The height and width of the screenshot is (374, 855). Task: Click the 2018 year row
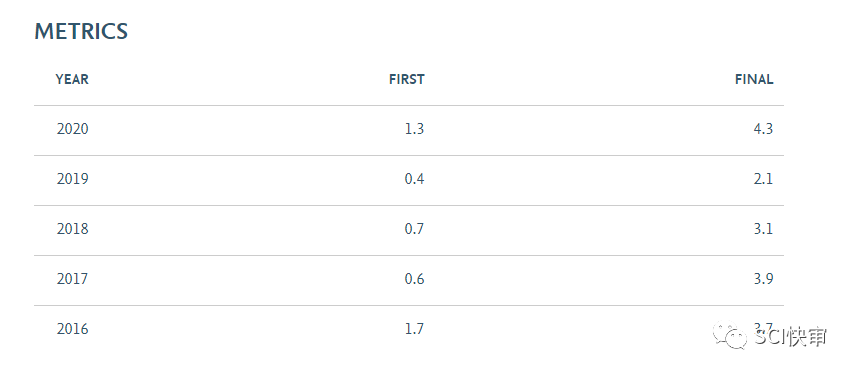(x=409, y=231)
